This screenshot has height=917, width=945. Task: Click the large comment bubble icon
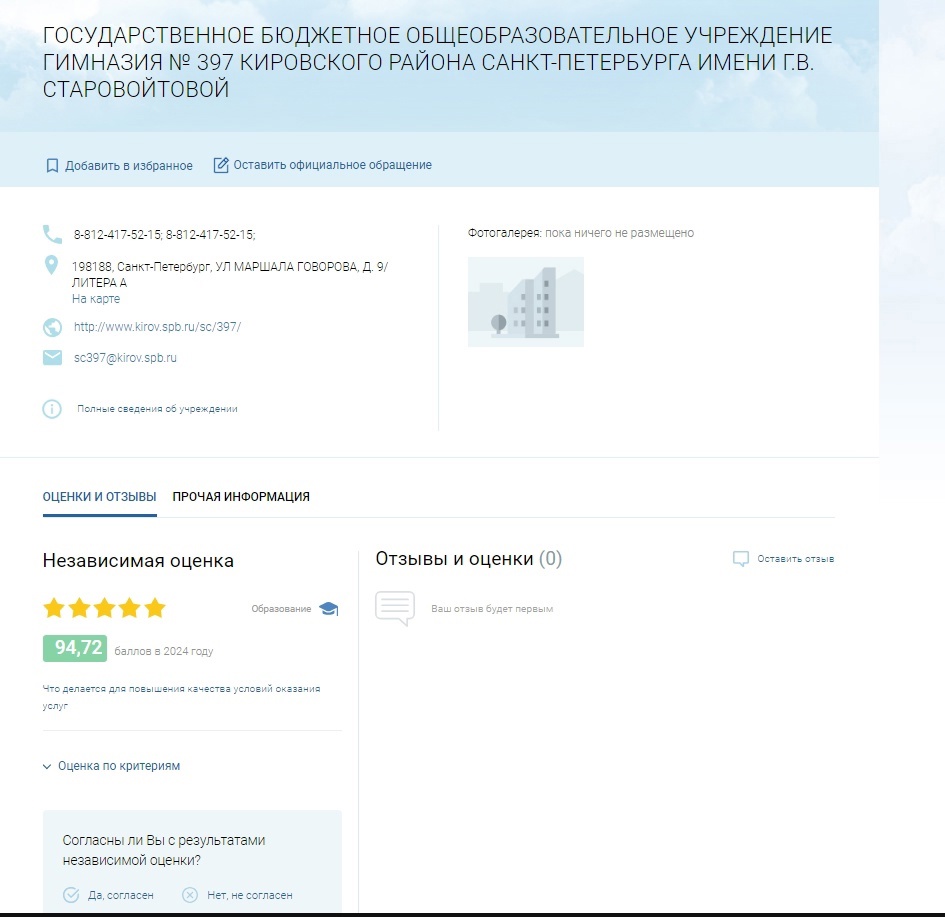[395, 609]
